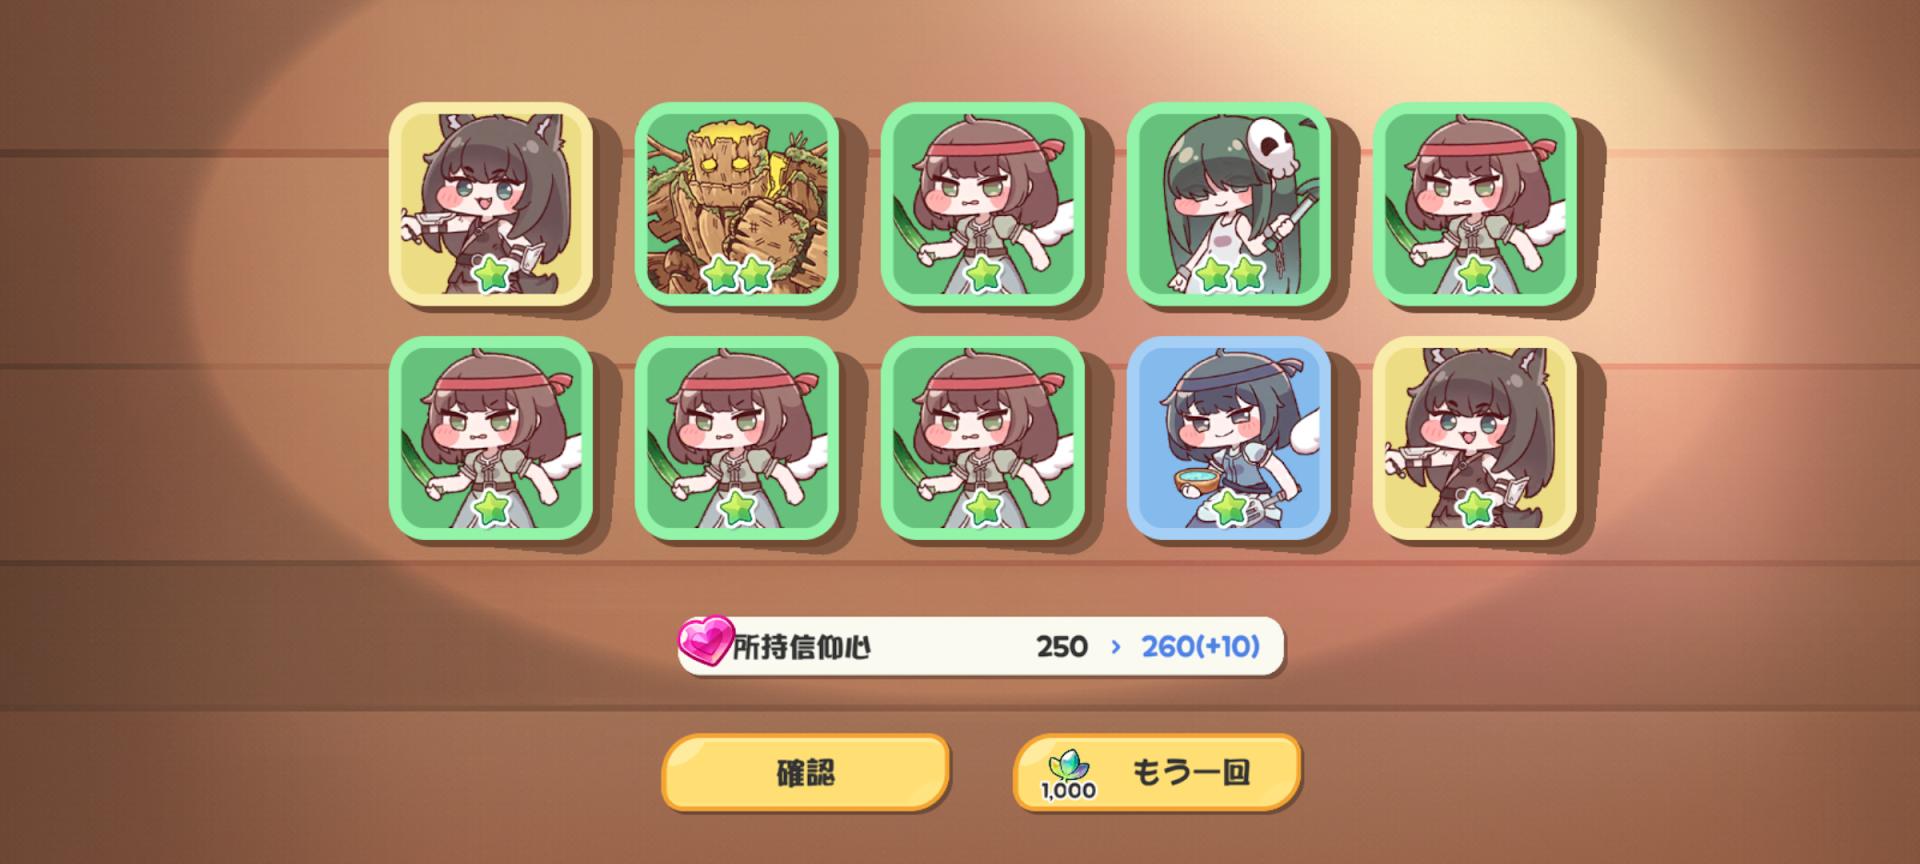Click the 260(+10) updated faith value
This screenshot has height=864, width=1920.
point(1200,647)
